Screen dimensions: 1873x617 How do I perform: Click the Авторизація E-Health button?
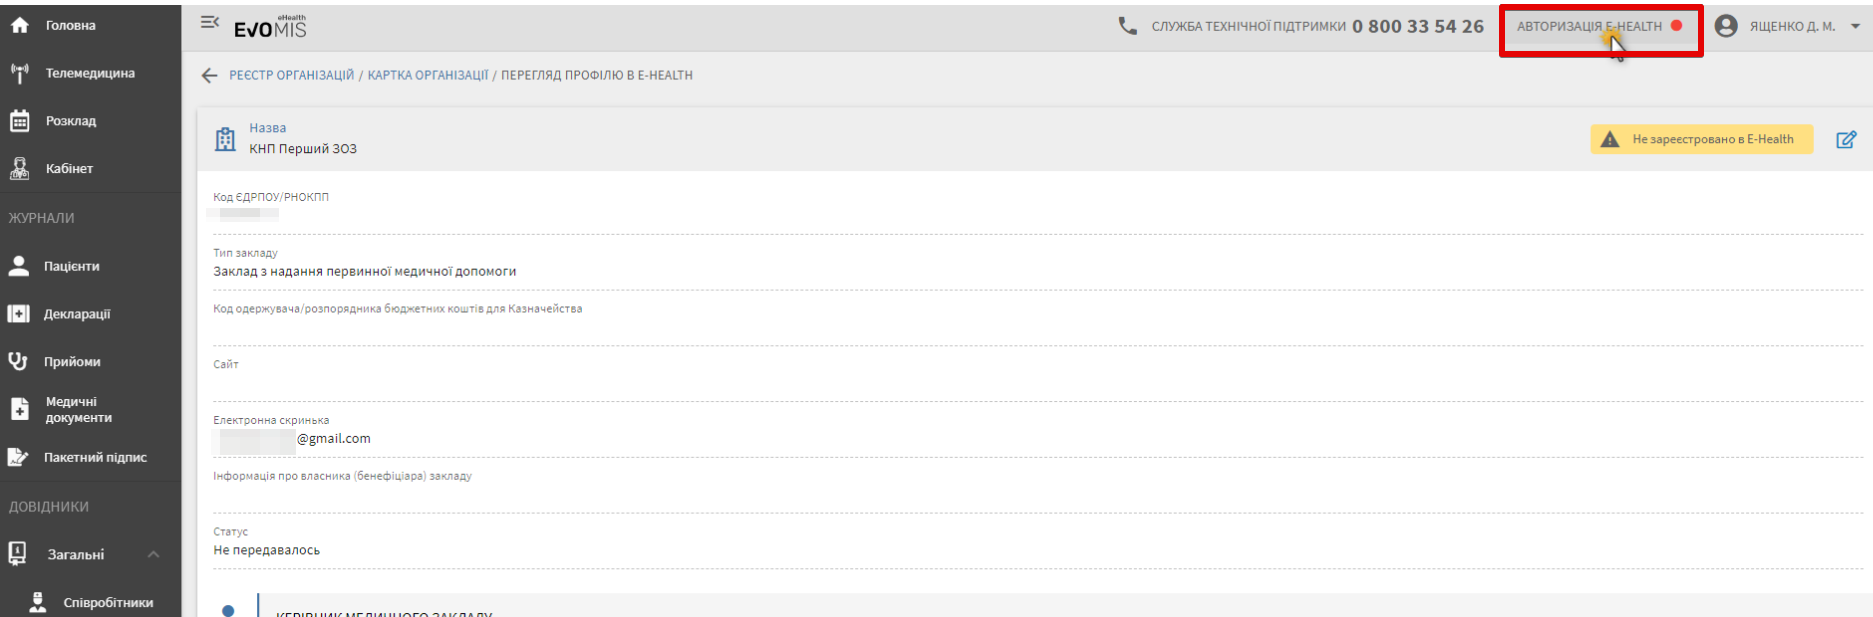coord(1598,27)
